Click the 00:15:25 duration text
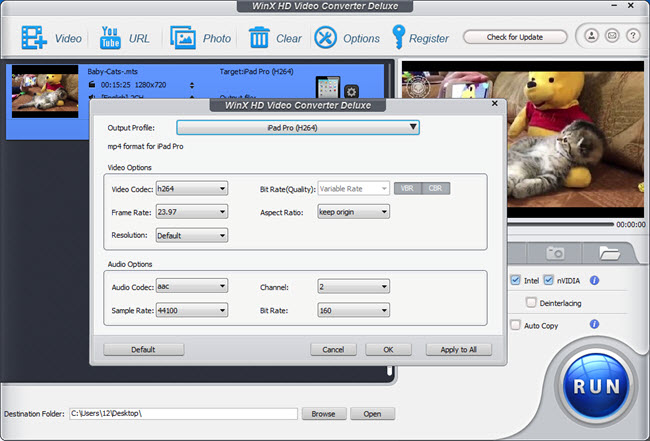Screen dimensions: 650x441 116,85
